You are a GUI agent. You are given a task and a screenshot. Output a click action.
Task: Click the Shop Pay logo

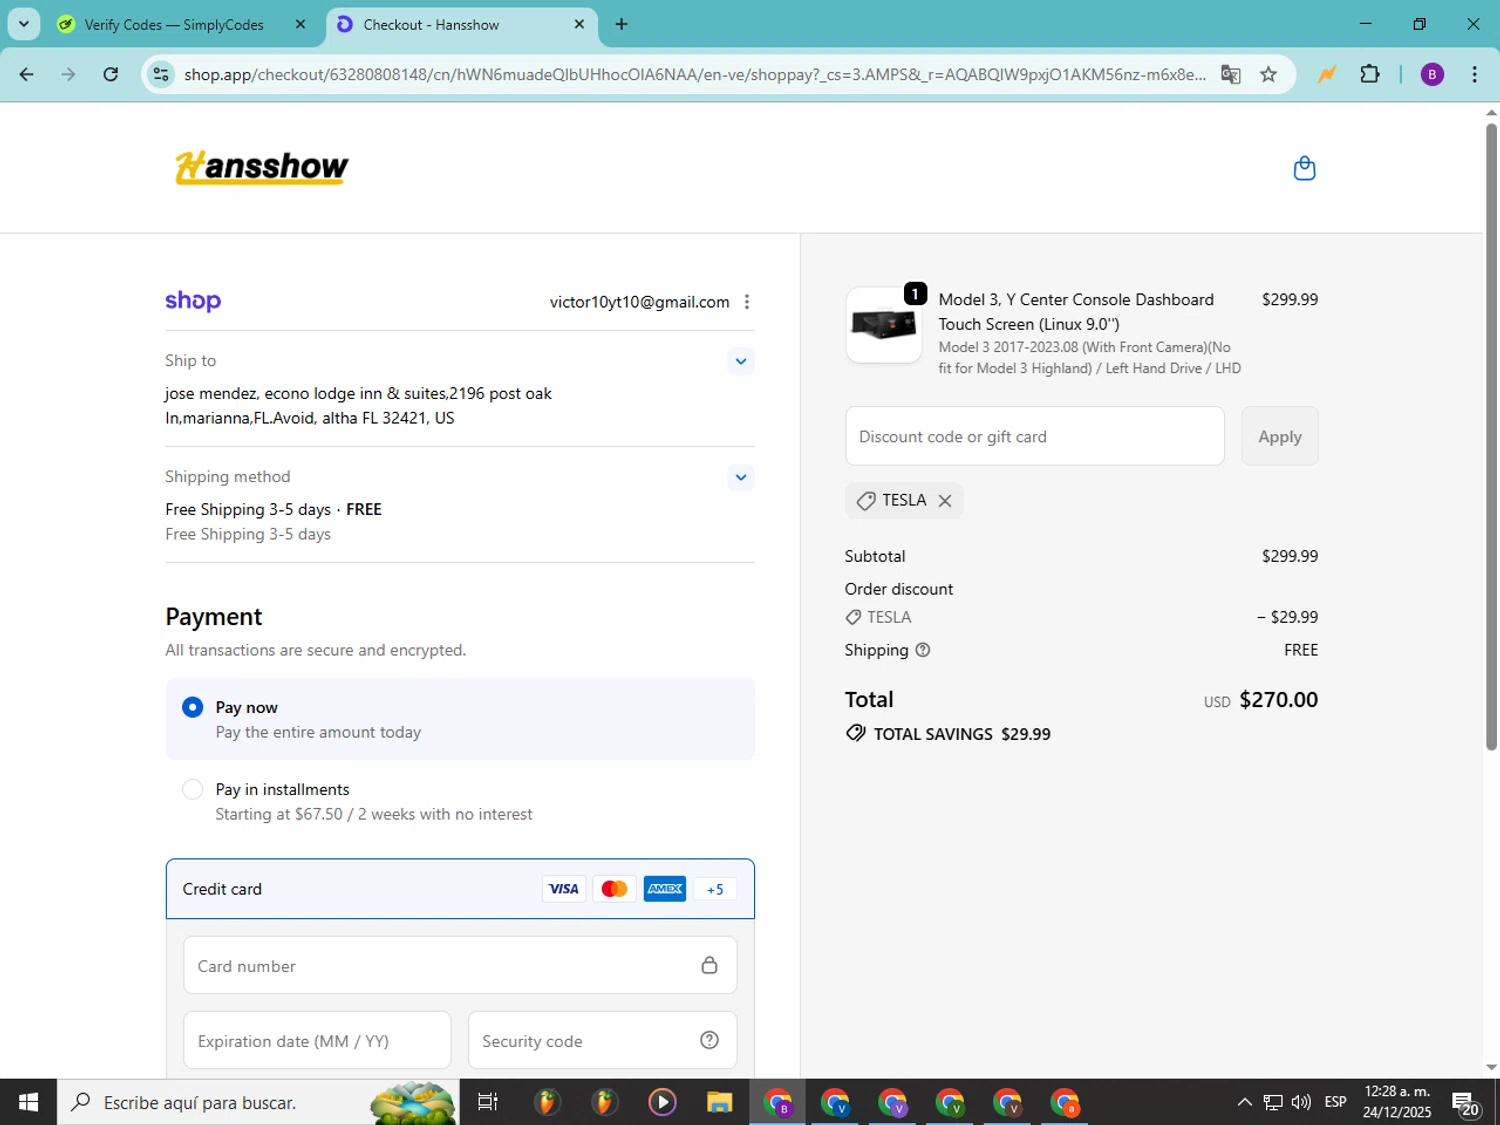pyautogui.click(x=193, y=301)
